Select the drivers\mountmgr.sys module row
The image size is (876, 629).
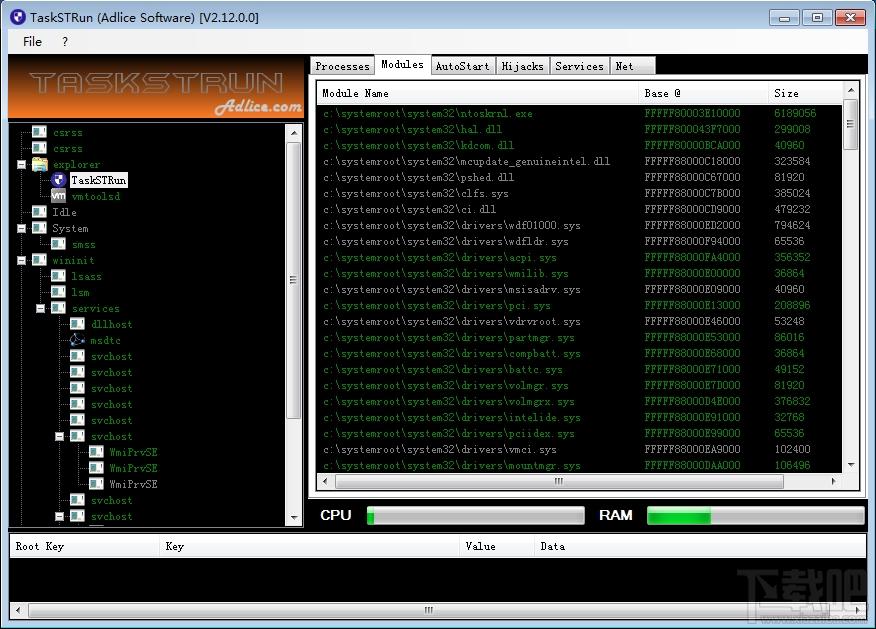tap(579, 465)
